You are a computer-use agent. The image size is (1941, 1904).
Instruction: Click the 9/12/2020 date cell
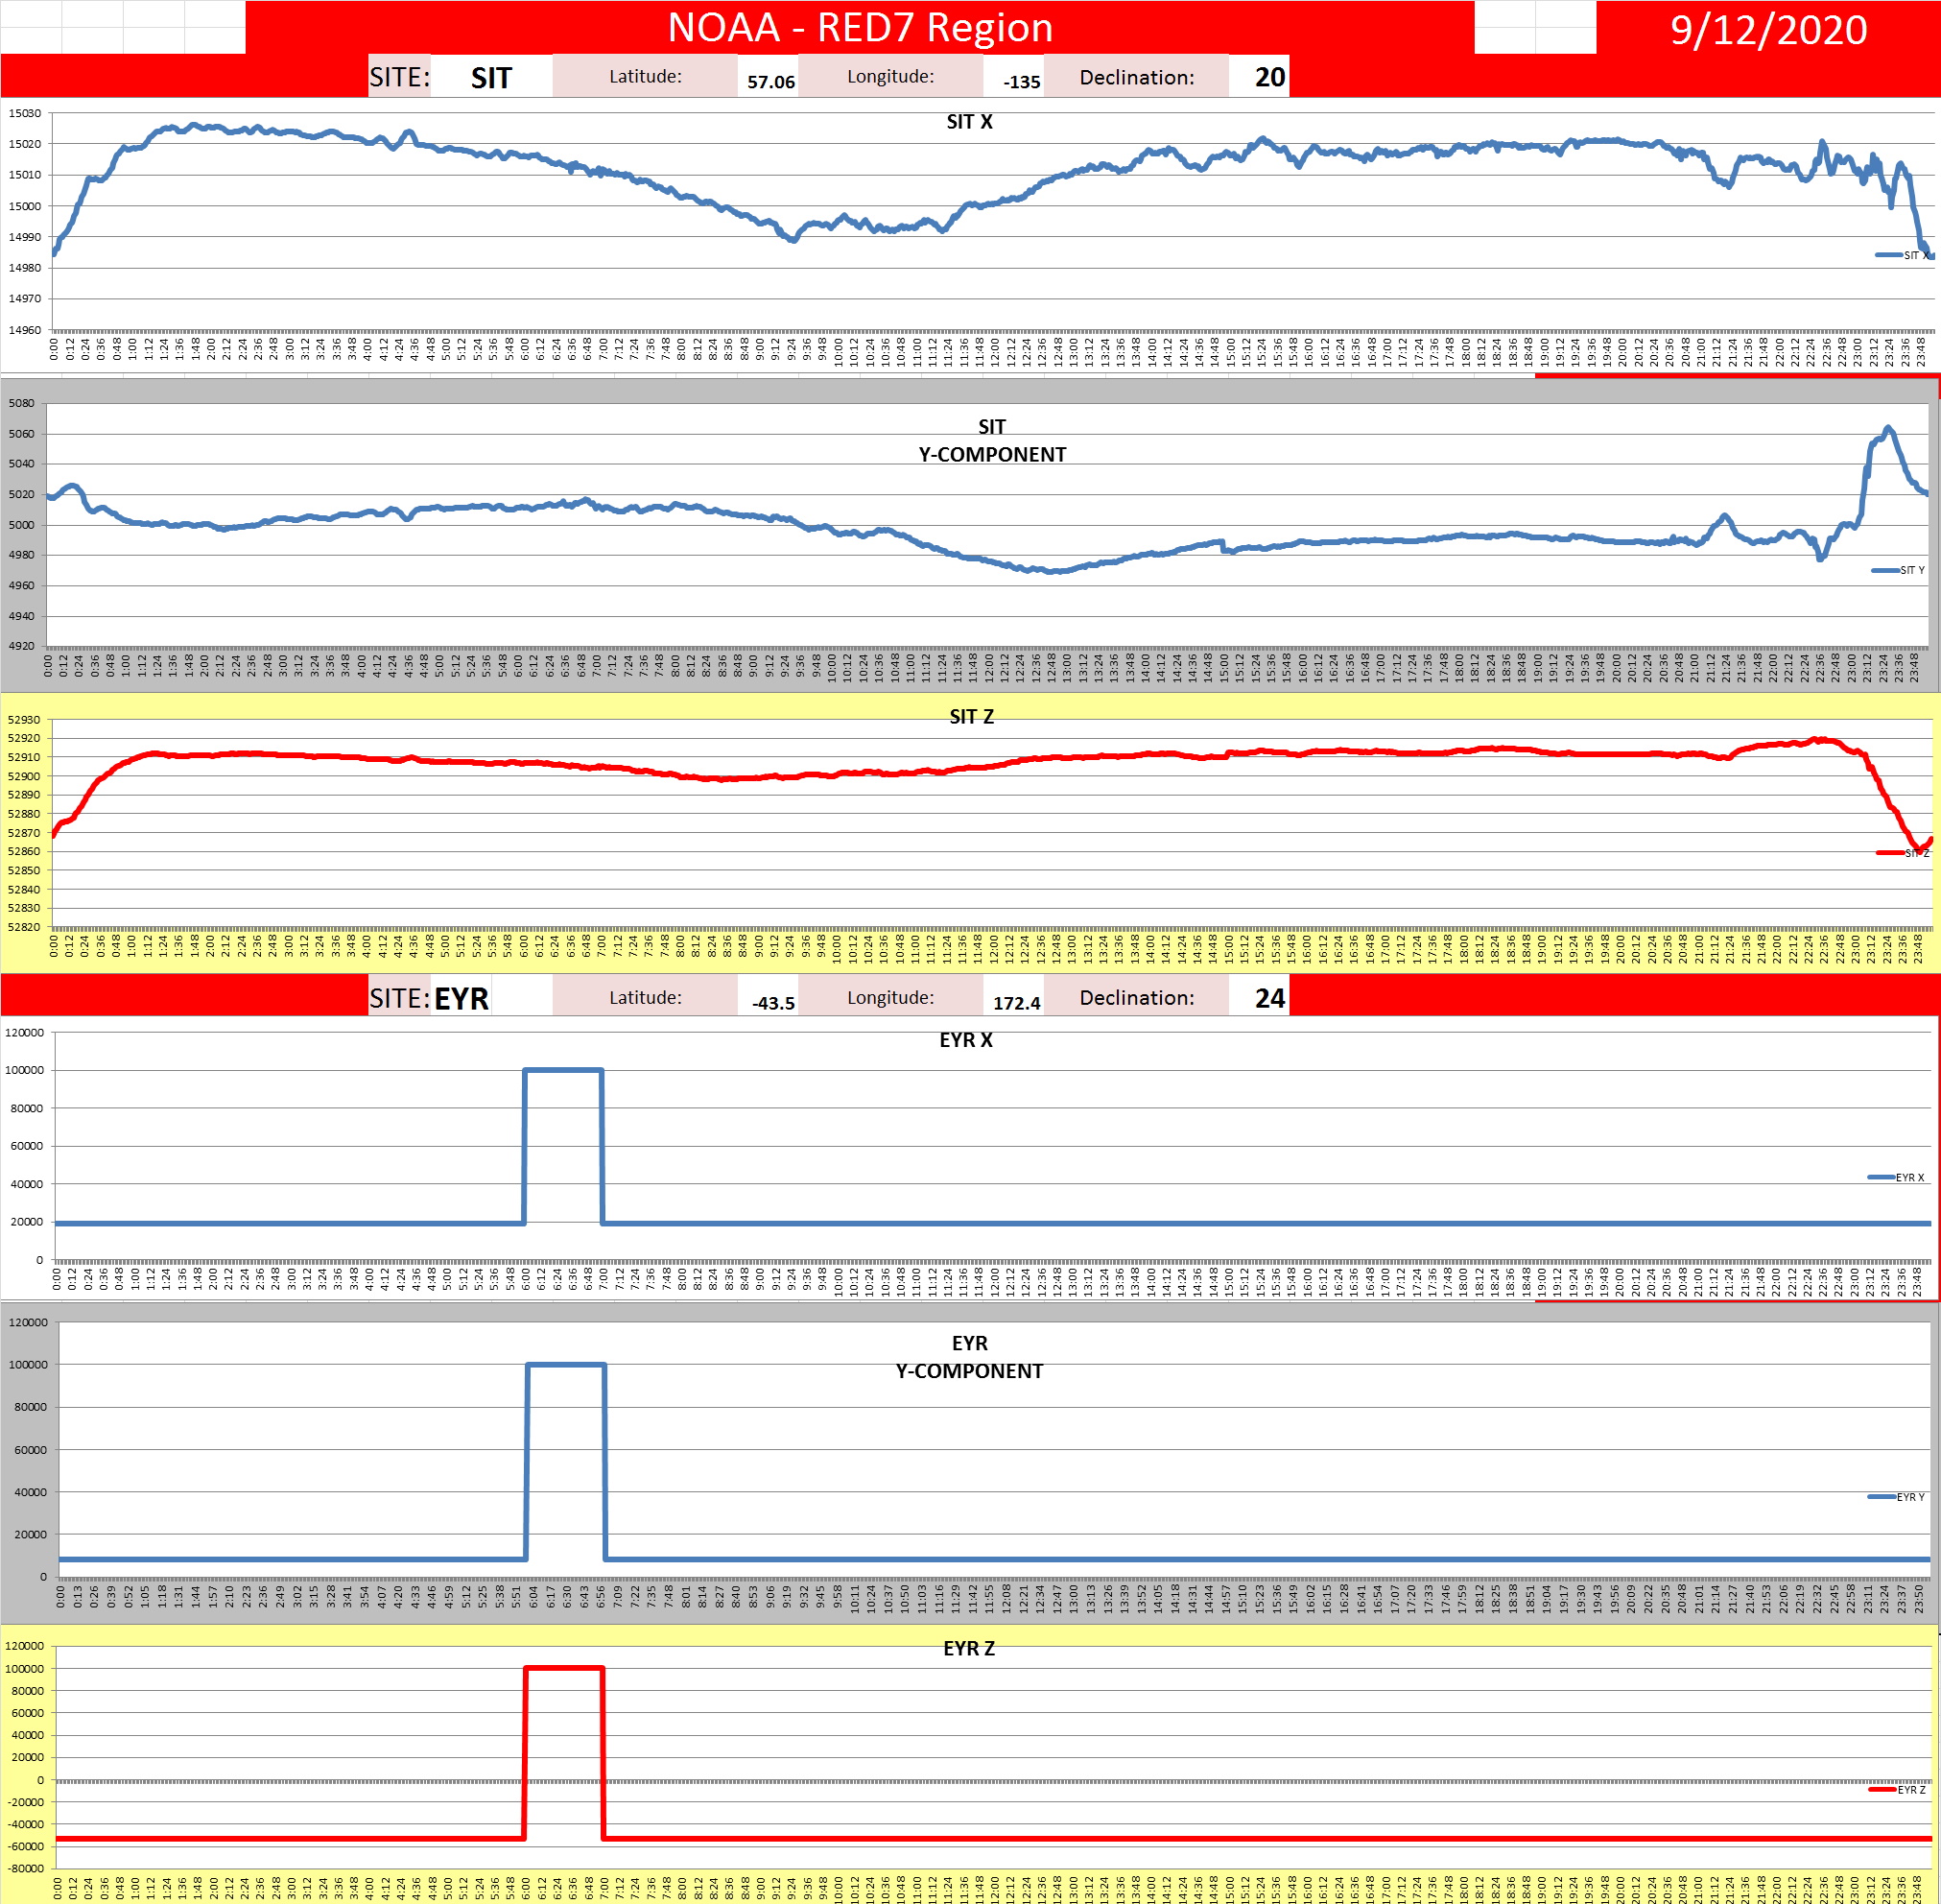[1767, 30]
